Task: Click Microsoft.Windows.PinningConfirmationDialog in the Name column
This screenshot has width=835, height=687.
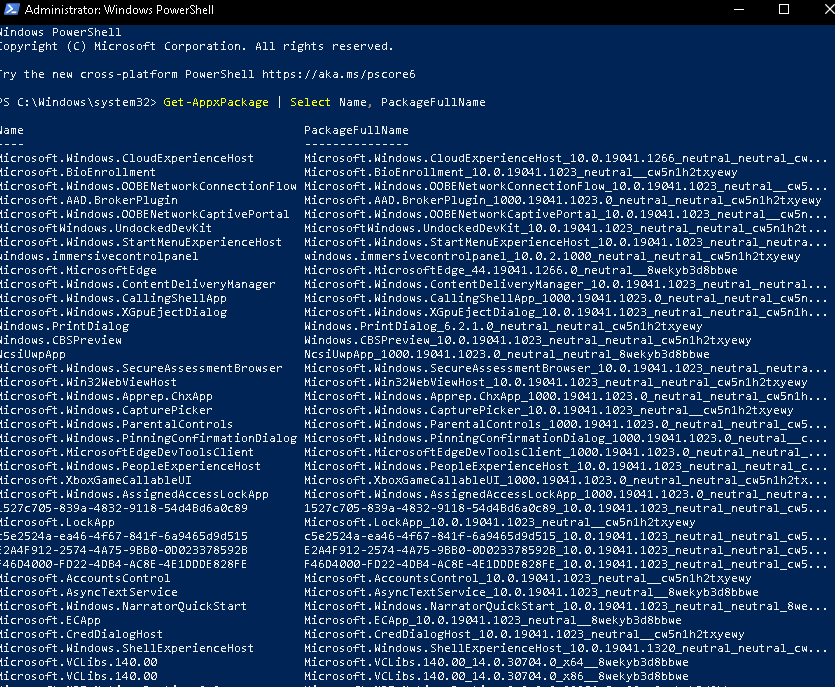Action: (x=148, y=438)
